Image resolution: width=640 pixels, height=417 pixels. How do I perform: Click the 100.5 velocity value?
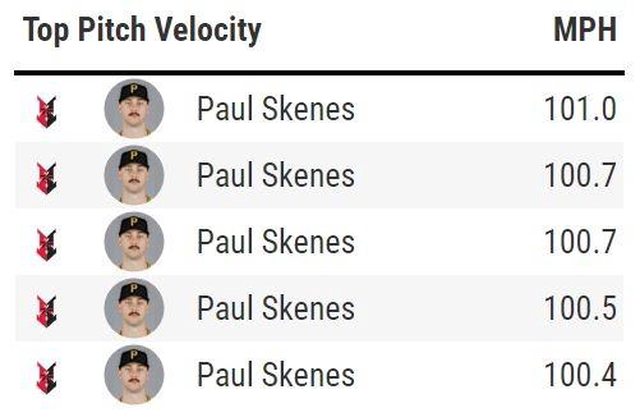pyautogui.click(x=580, y=308)
